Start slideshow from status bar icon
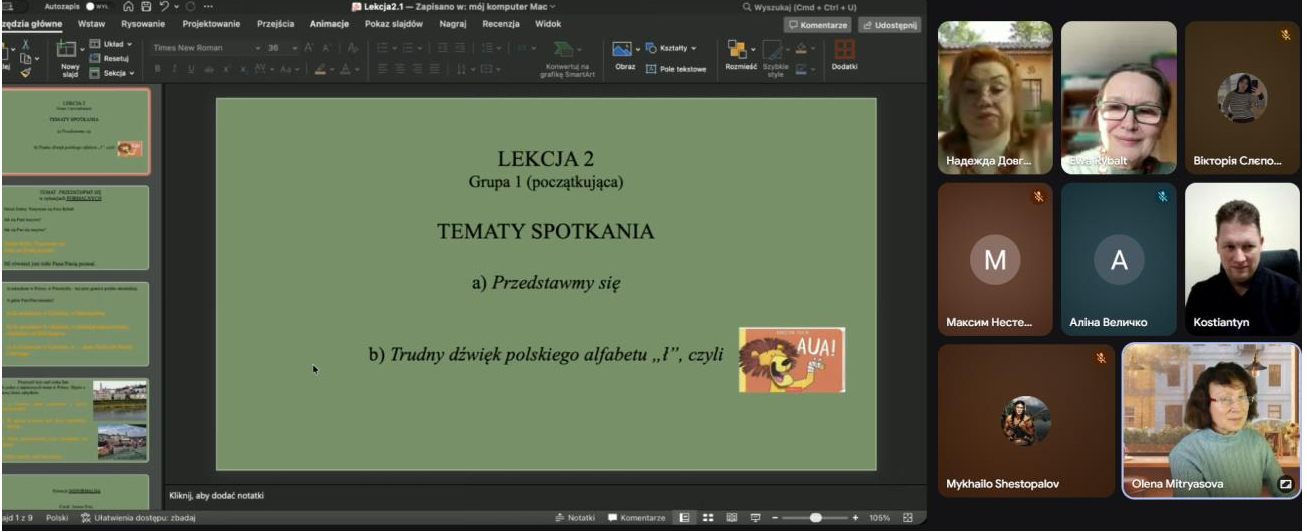This screenshot has height=532, width=1307. [x=756, y=518]
